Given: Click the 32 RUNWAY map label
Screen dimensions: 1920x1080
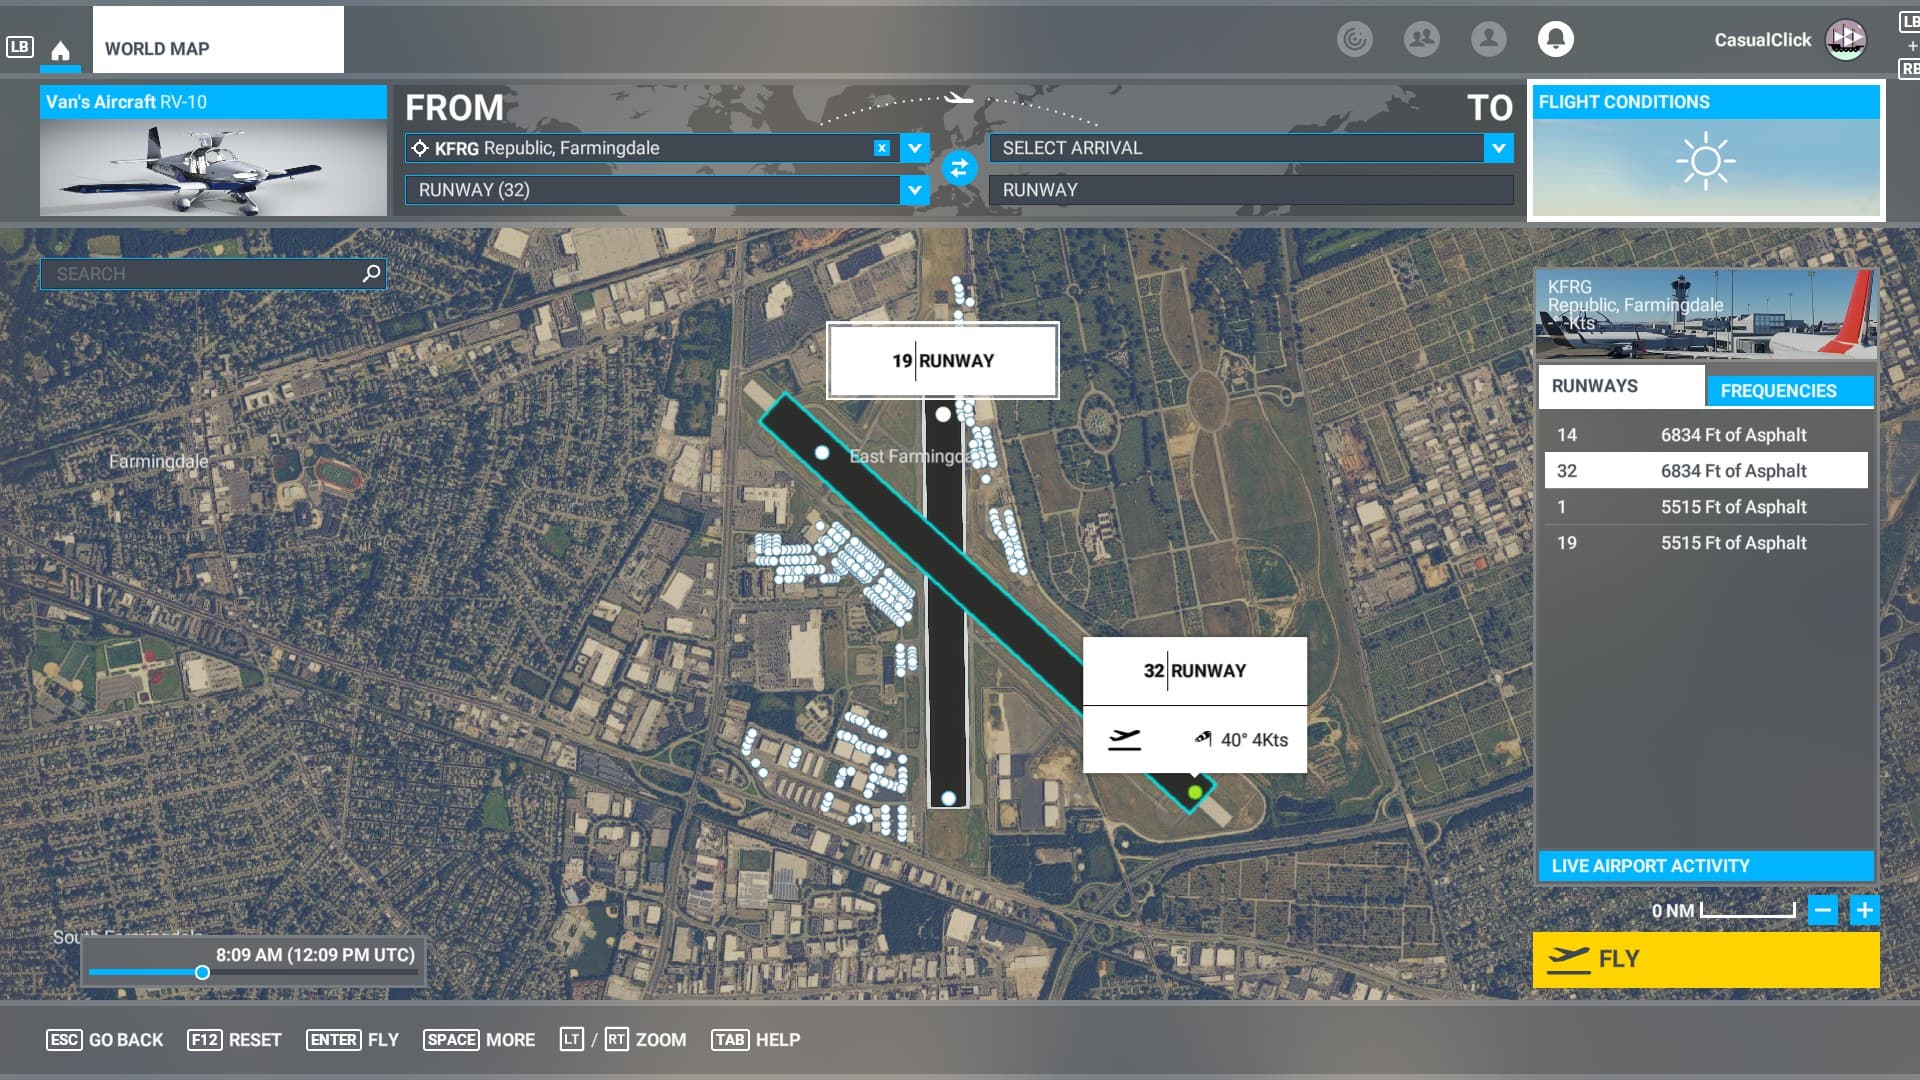Looking at the screenshot, I should 1195,671.
